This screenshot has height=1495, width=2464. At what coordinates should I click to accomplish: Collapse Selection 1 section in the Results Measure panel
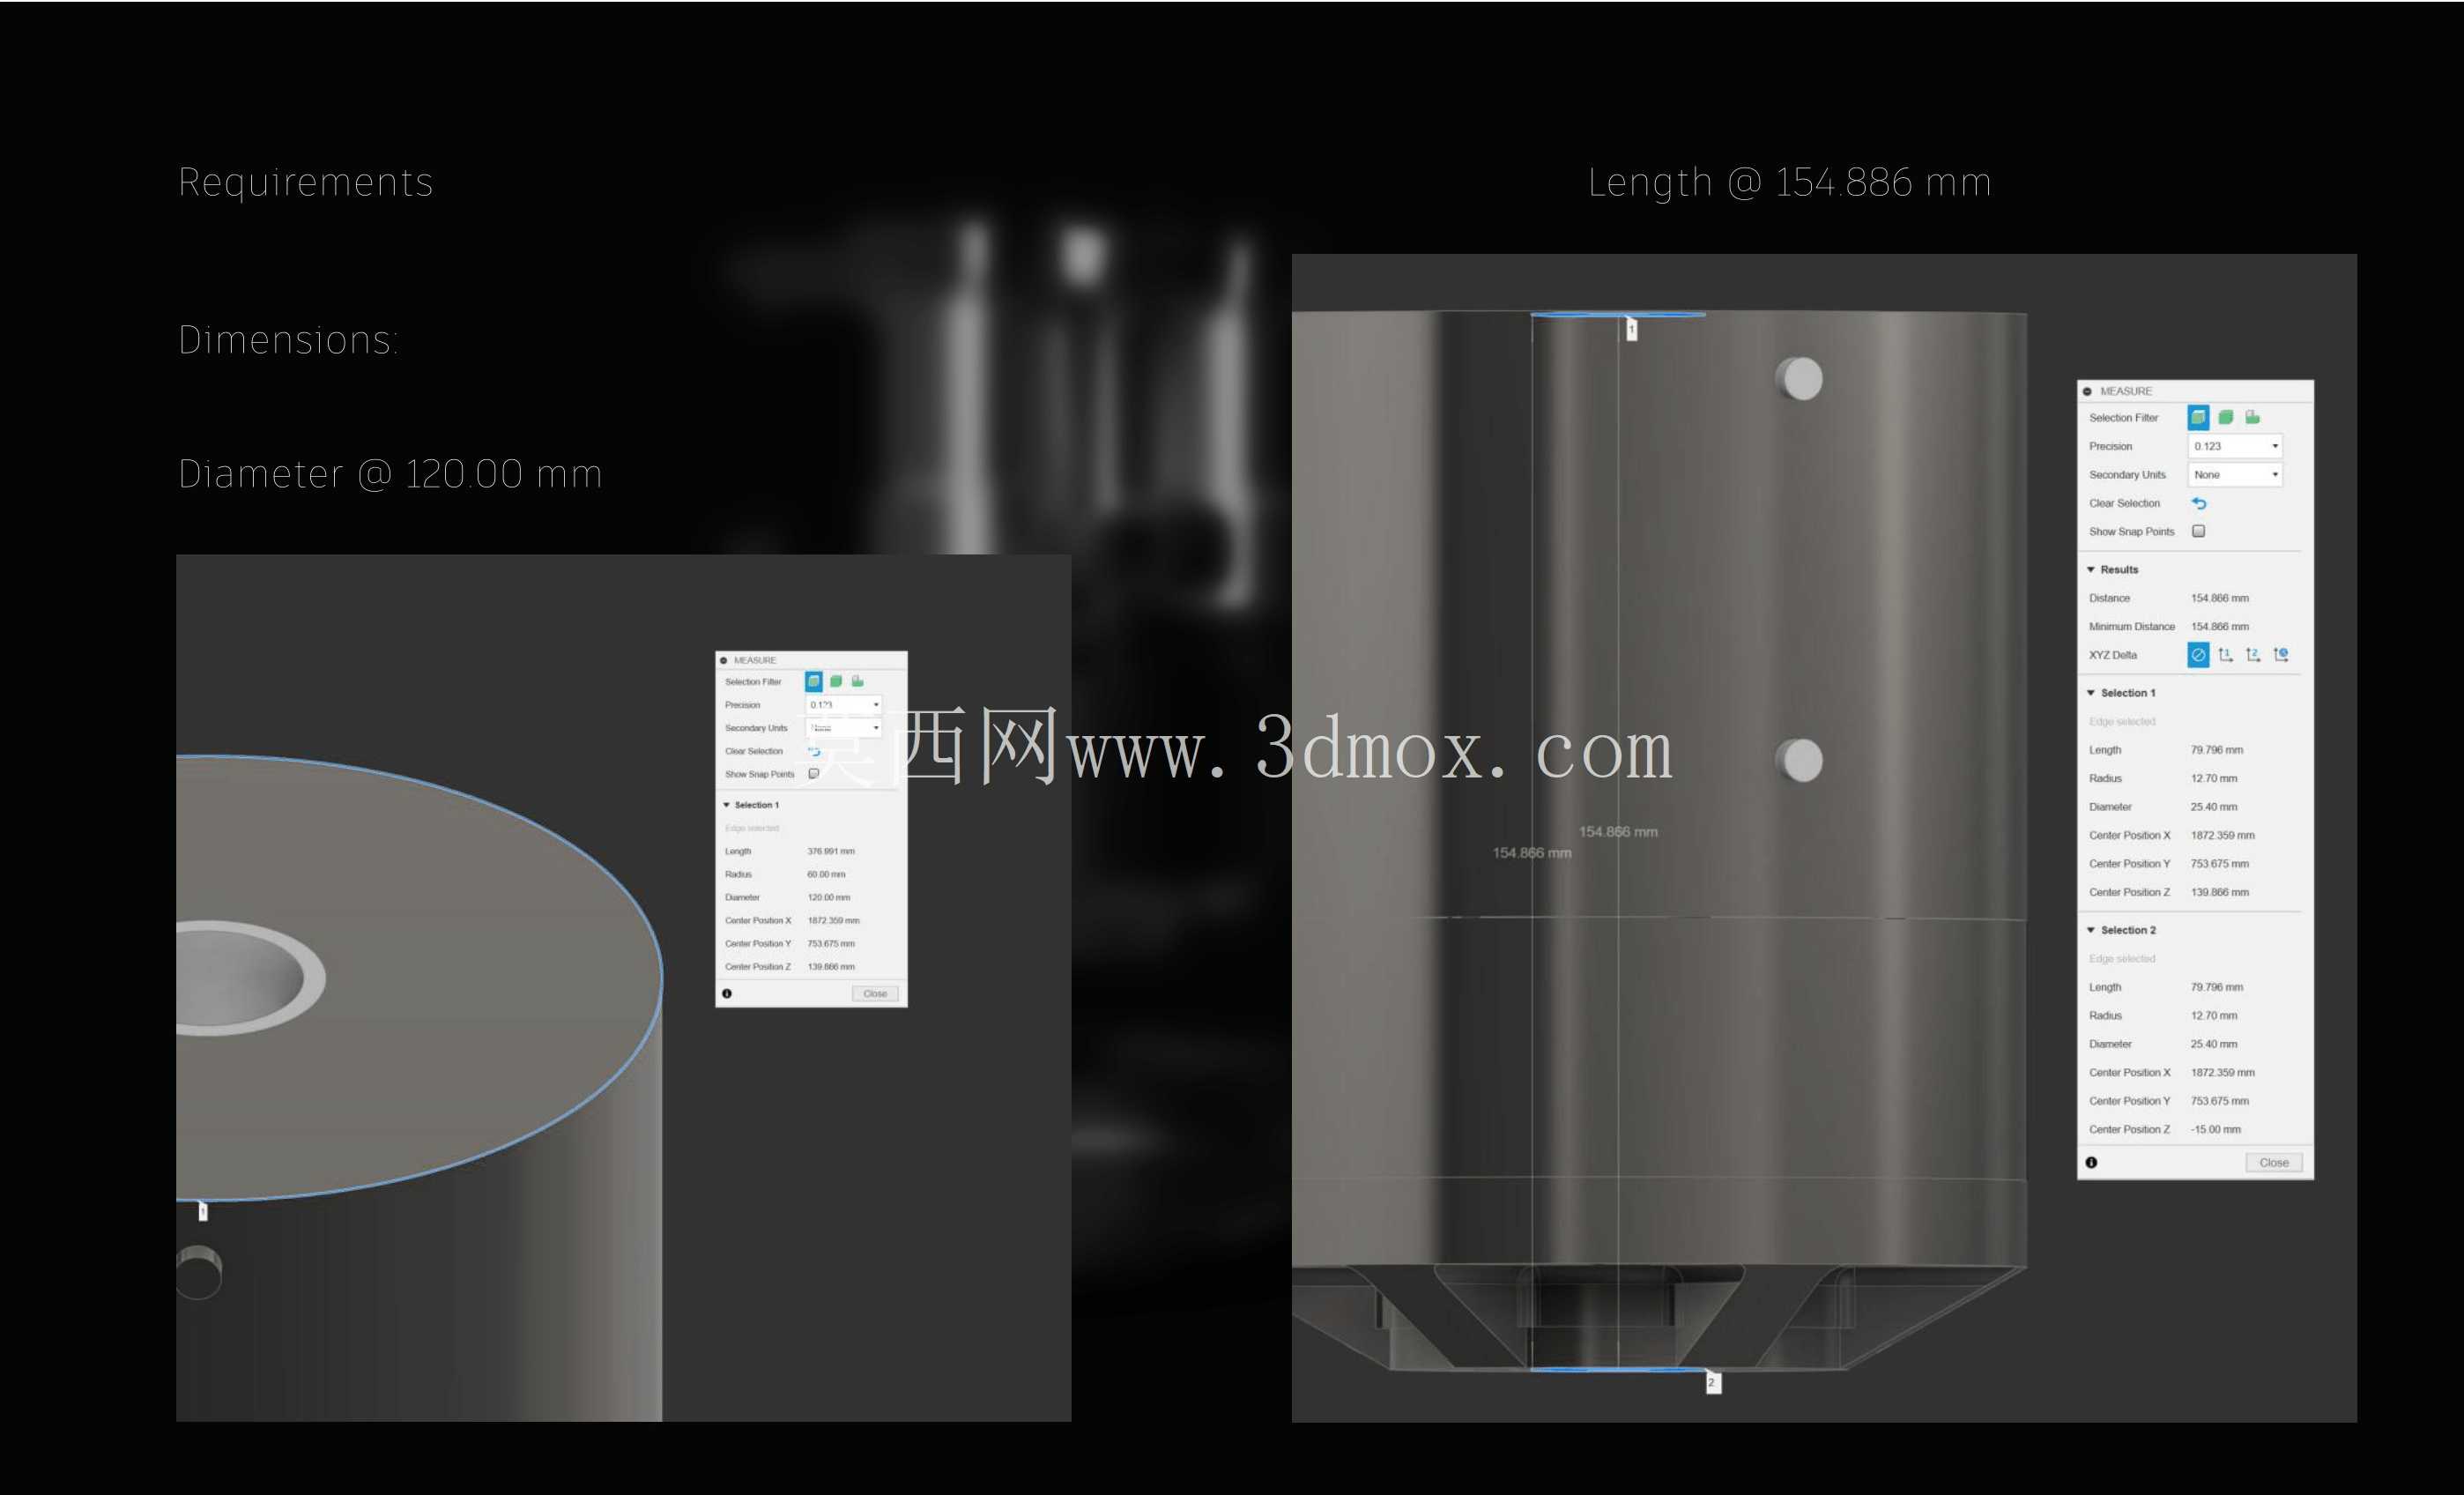click(x=2091, y=692)
